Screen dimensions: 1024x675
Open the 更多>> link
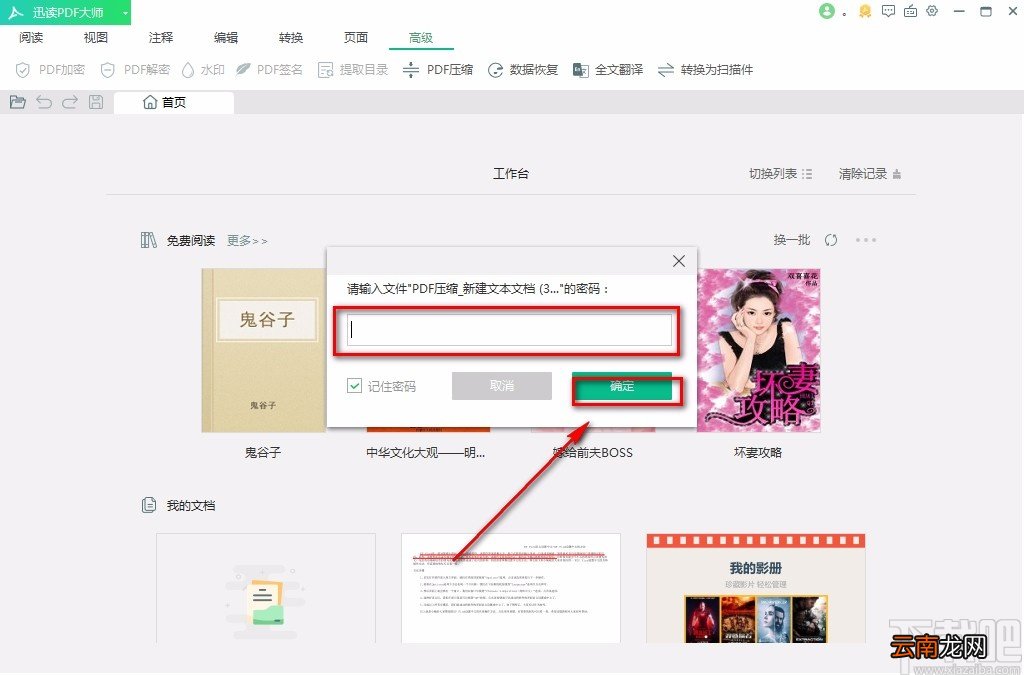pyautogui.click(x=247, y=241)
